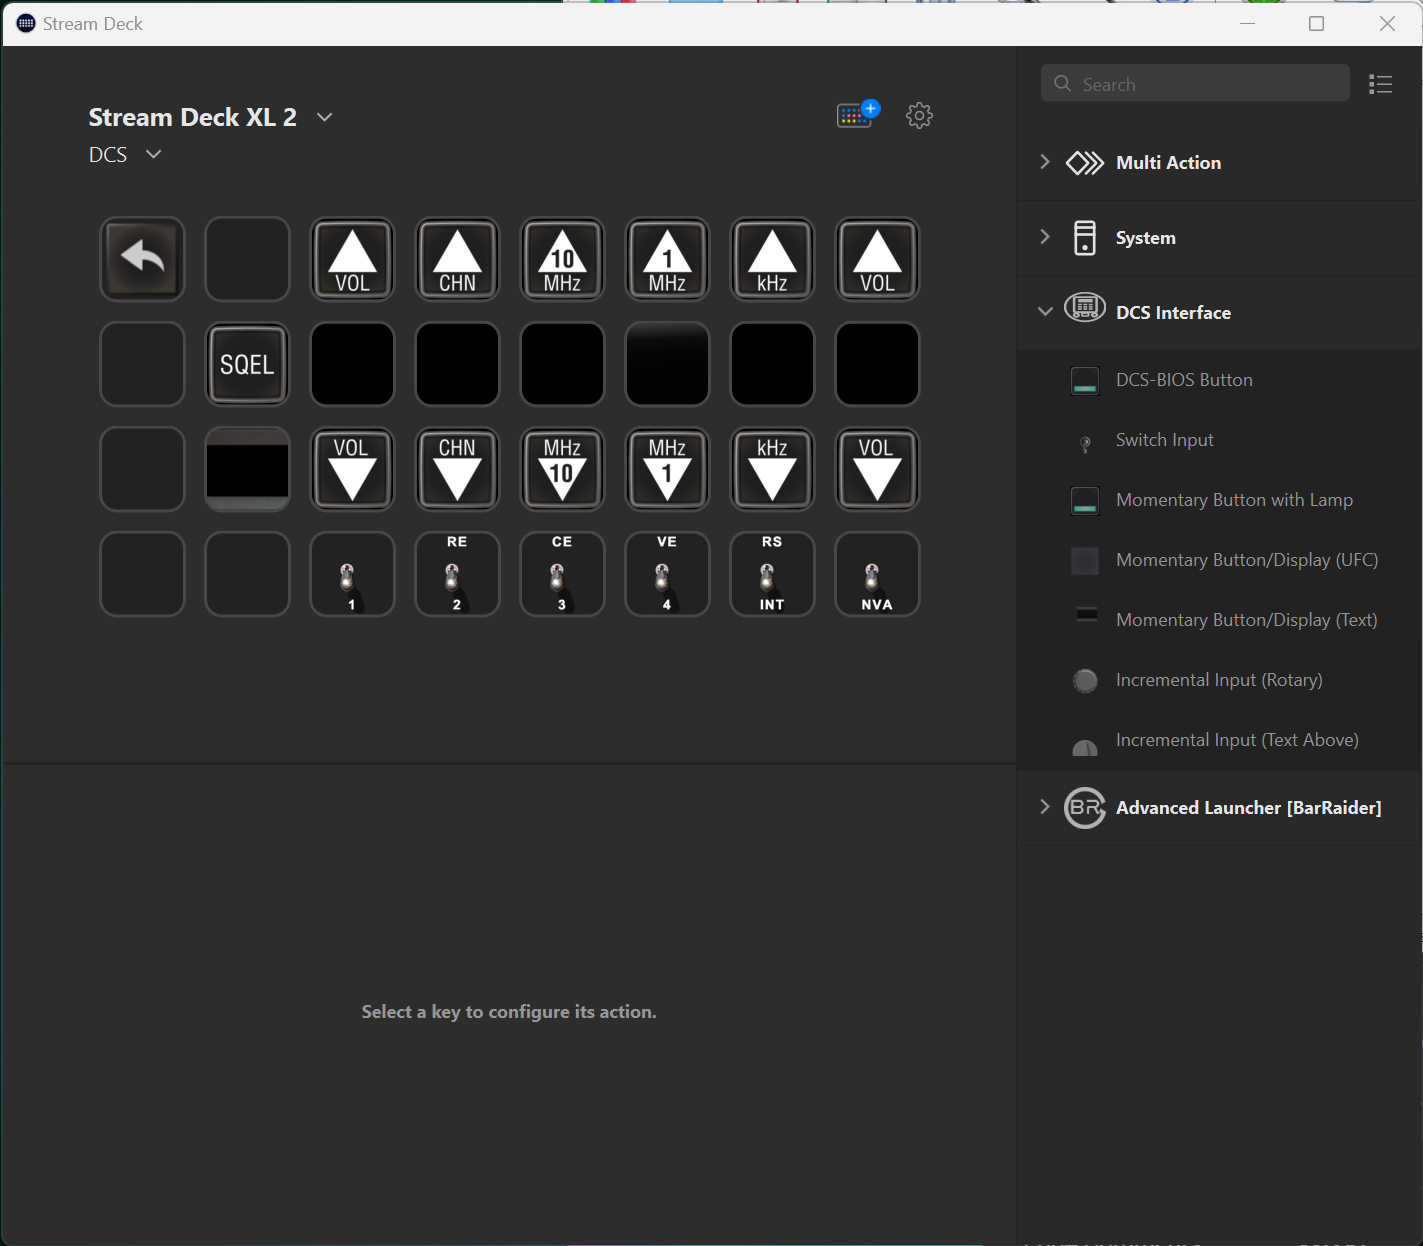Choose Incremental Input (Rotary) action
The width and height of the screenshot is (1423, 1246).
pos(1218,680)
